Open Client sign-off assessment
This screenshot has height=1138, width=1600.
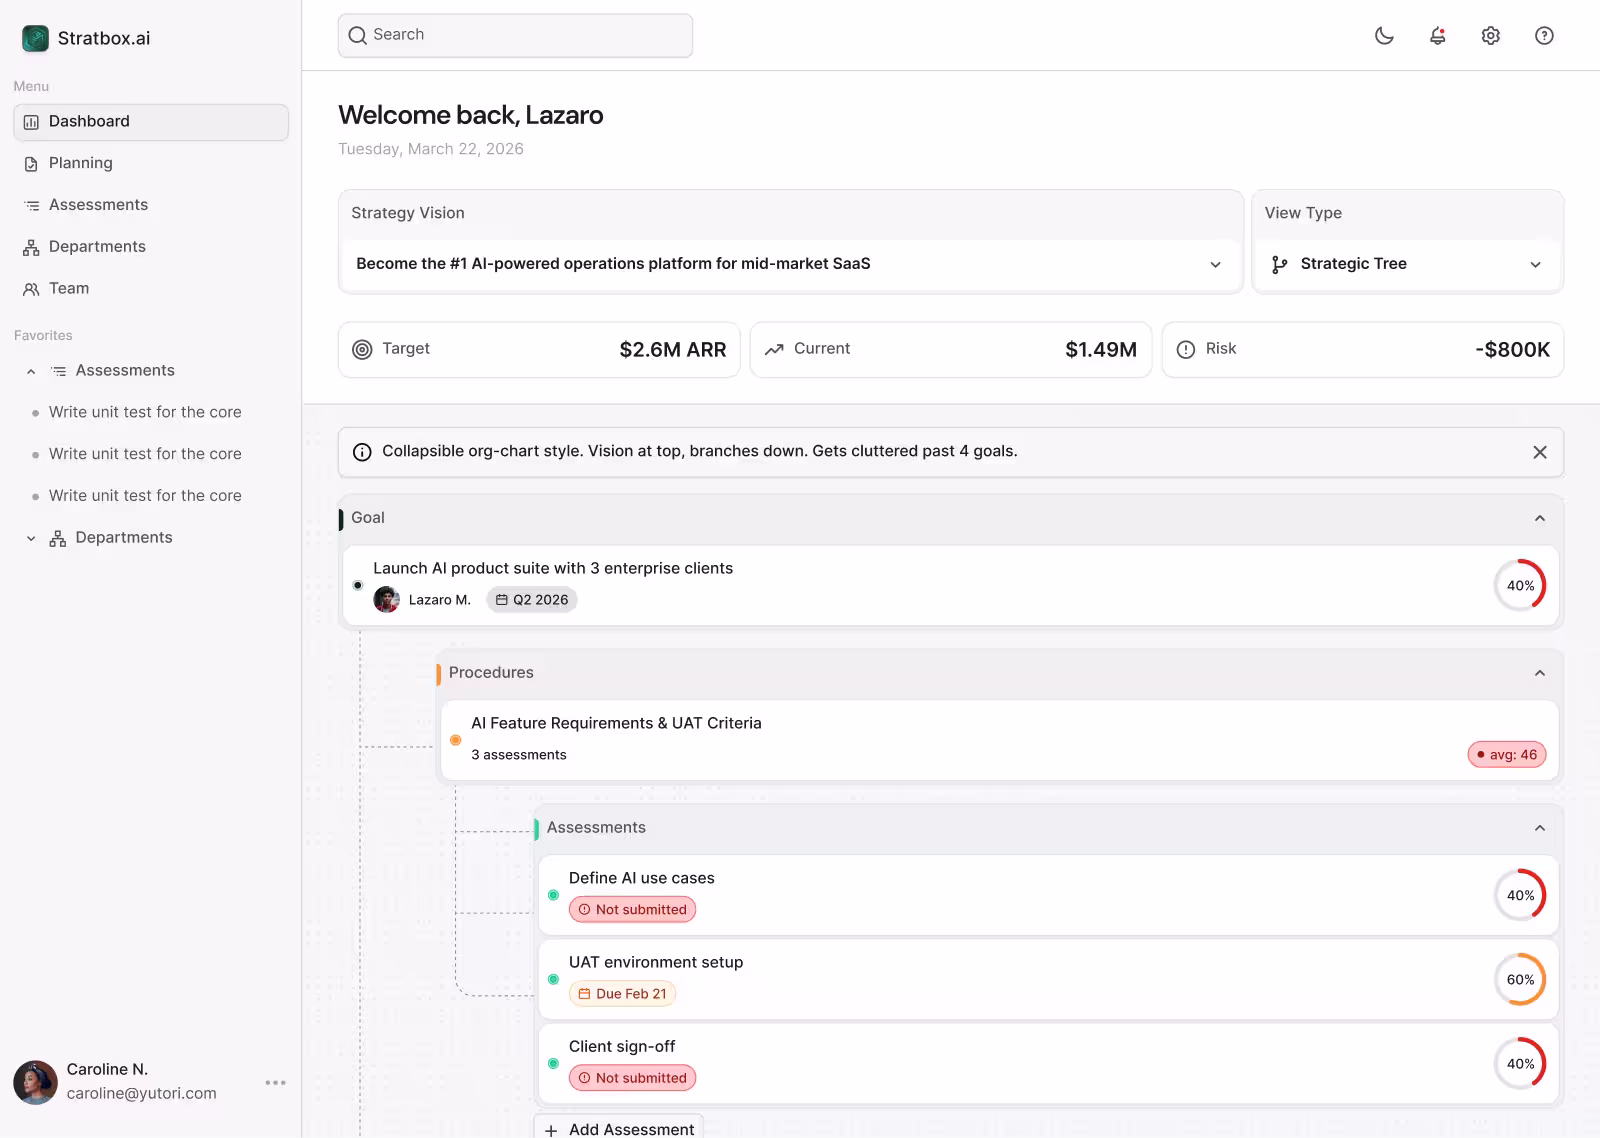pyautogui.click(x=1049, y=1063)
